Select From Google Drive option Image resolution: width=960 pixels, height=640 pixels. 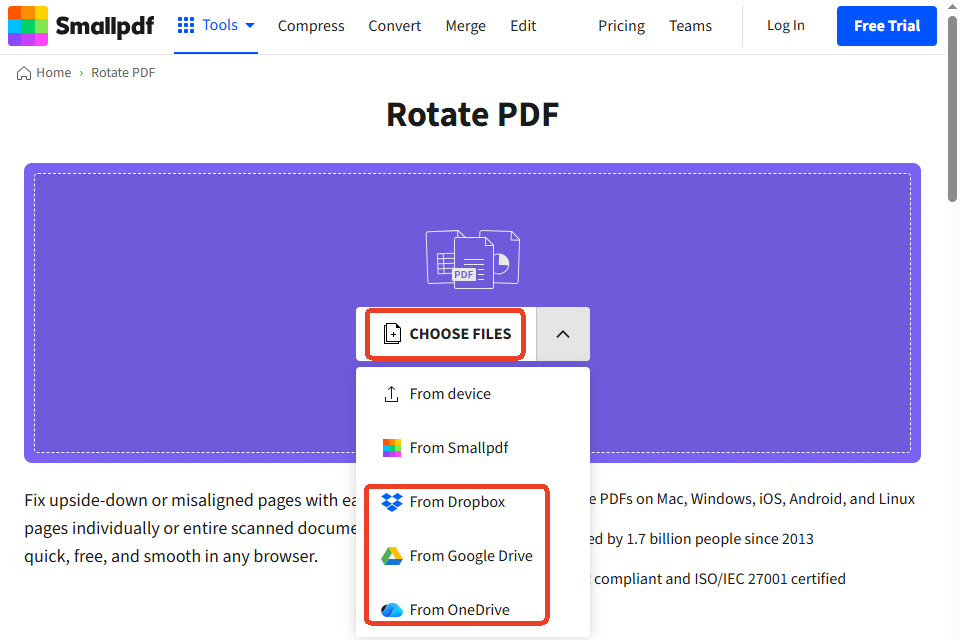pyautogui.click(x=473, y=555)
